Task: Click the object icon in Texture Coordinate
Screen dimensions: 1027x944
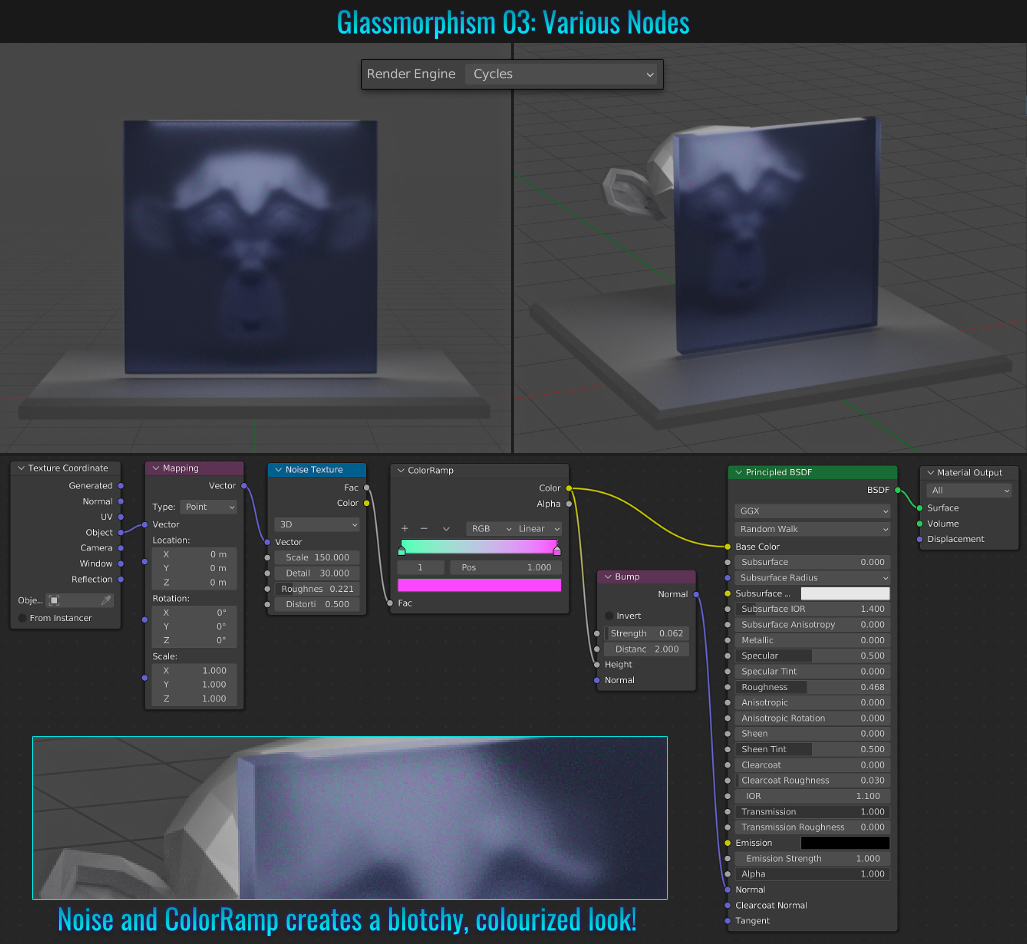Action: click(54, 601)
